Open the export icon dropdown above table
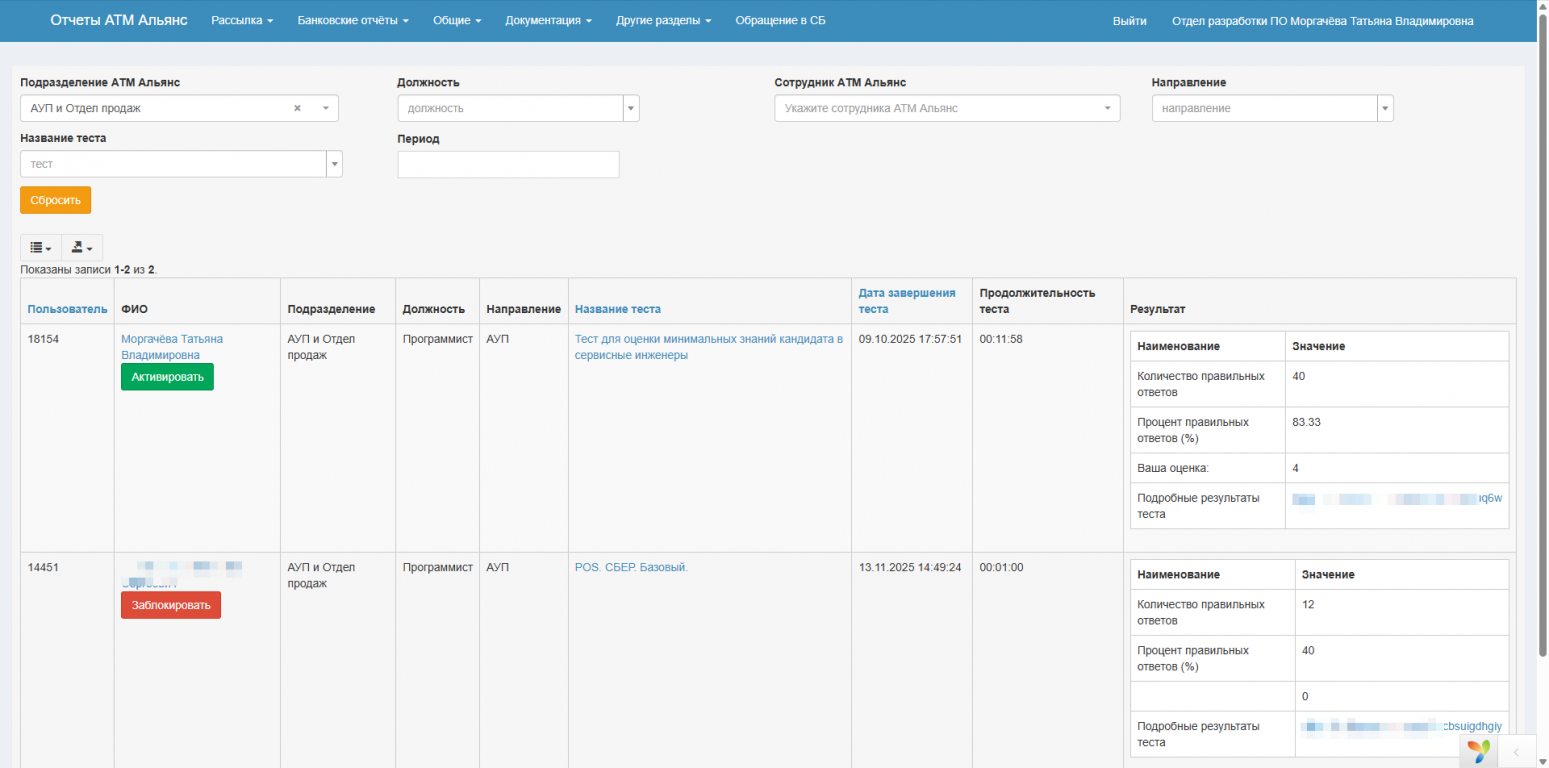The width and height of the screenshot is (1549, 768). coord(82,248)
